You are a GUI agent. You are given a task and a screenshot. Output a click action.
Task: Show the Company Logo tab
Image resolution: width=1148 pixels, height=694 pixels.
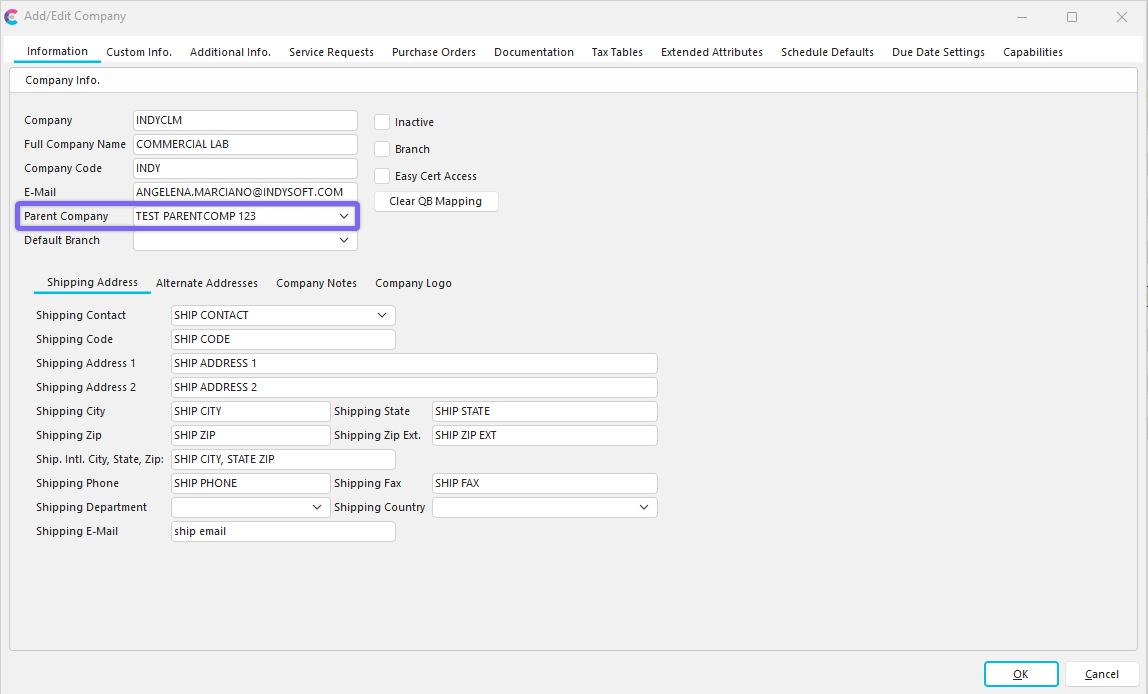click(413, 283)
